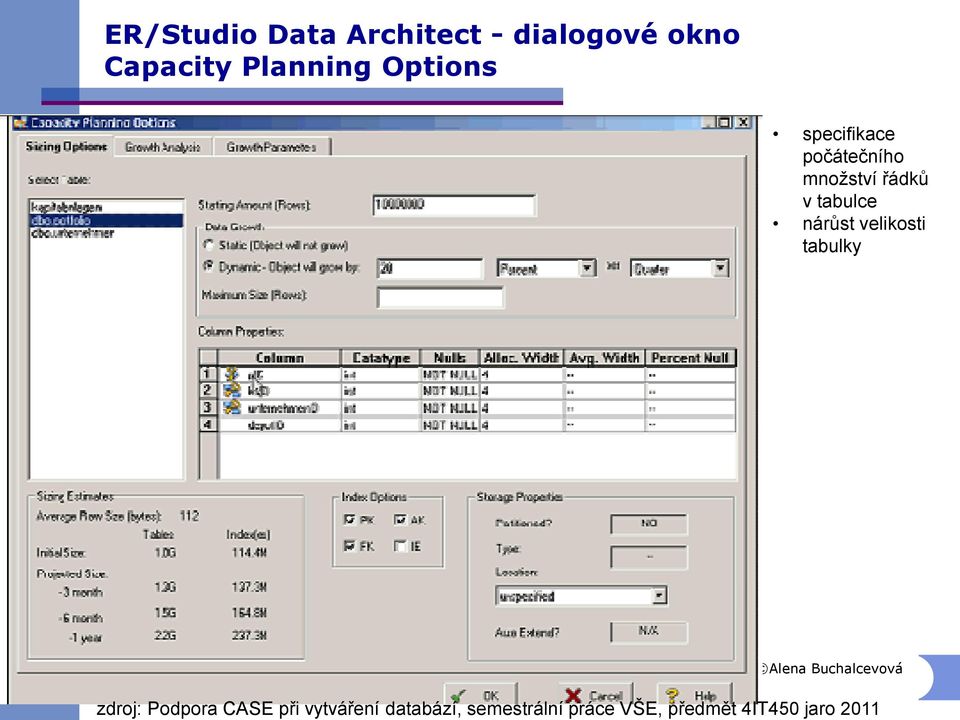Viewport: 960px width, 720px height.
Task: Click the Maximum Size (Rows) field
Action: [440, 298]
